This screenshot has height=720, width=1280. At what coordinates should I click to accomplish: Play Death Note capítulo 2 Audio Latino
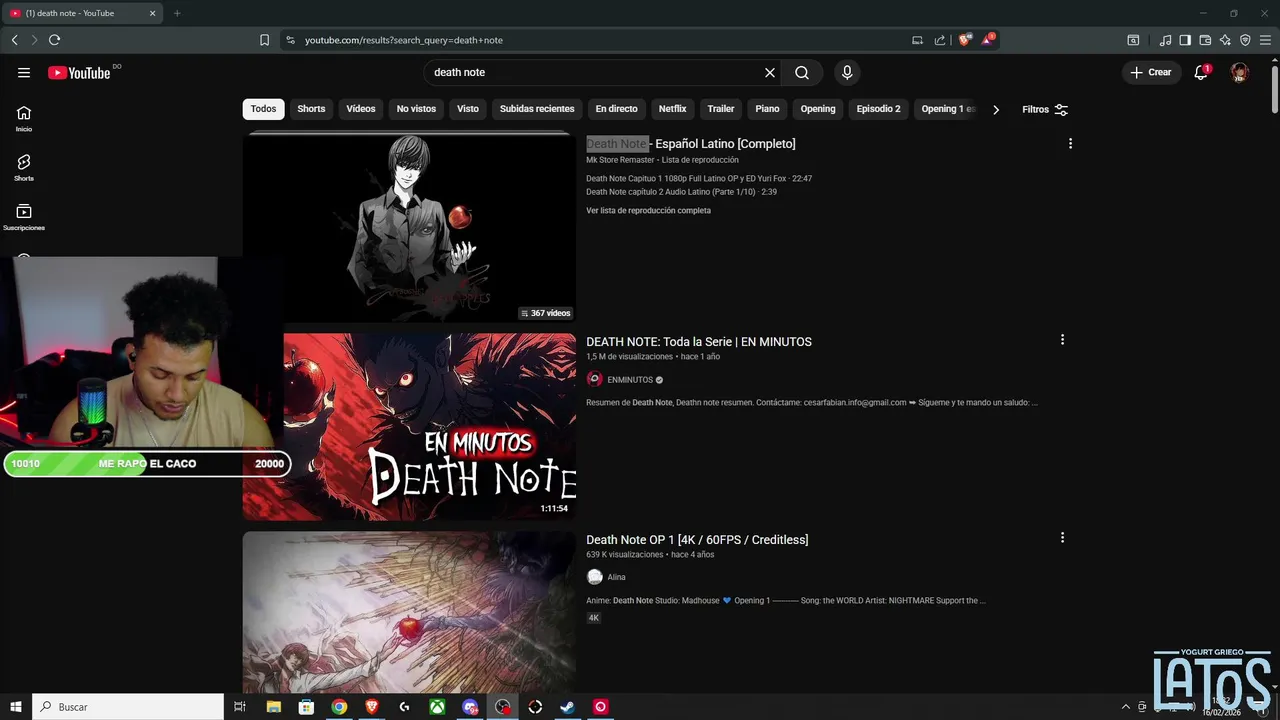[681, 192]
